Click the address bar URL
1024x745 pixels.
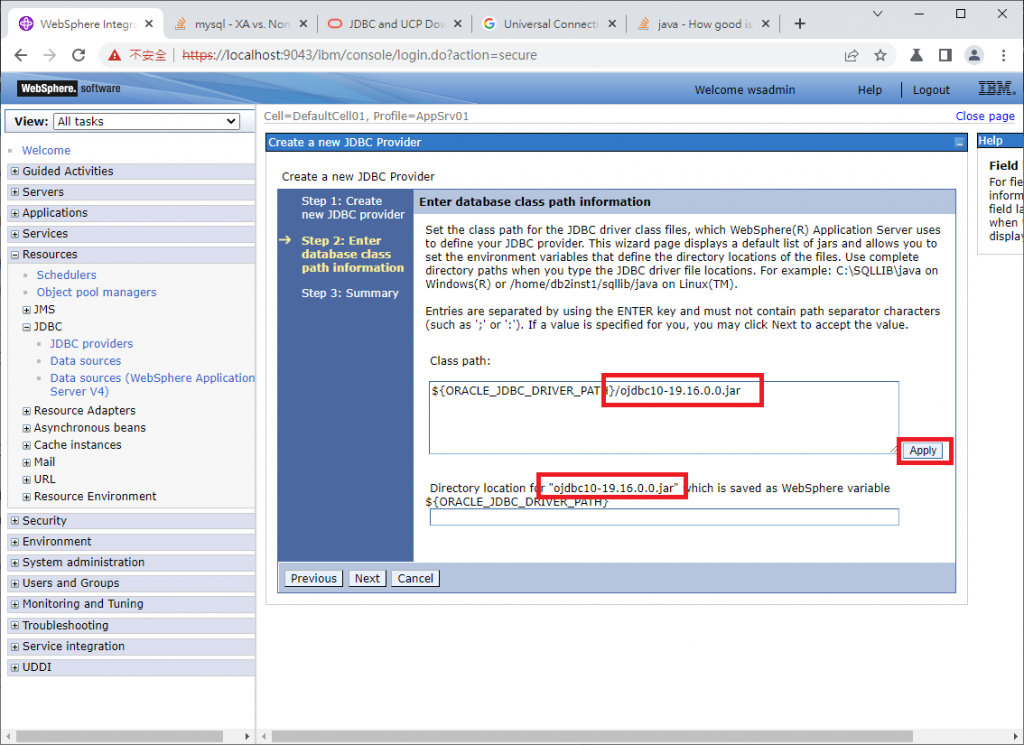pos(359,55)
